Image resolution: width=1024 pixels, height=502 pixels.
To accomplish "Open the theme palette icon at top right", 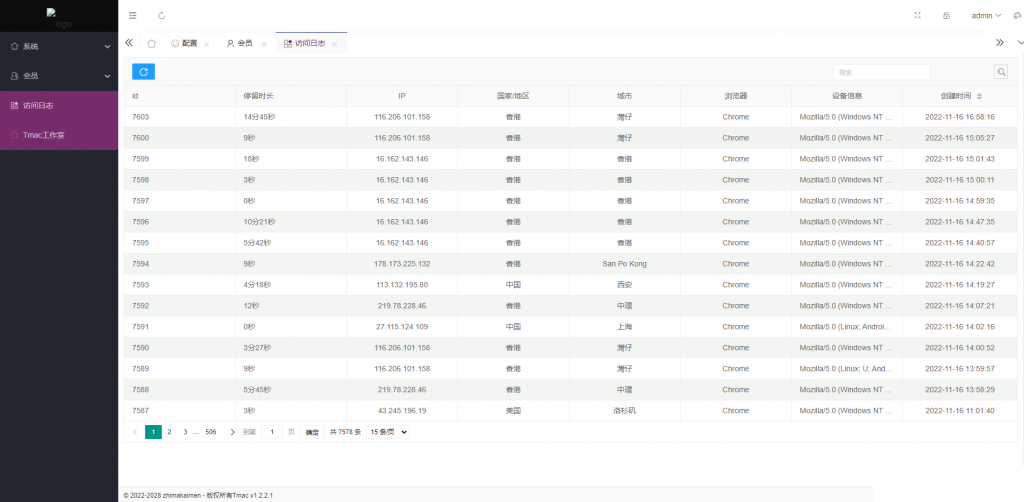I will 1017,16.
